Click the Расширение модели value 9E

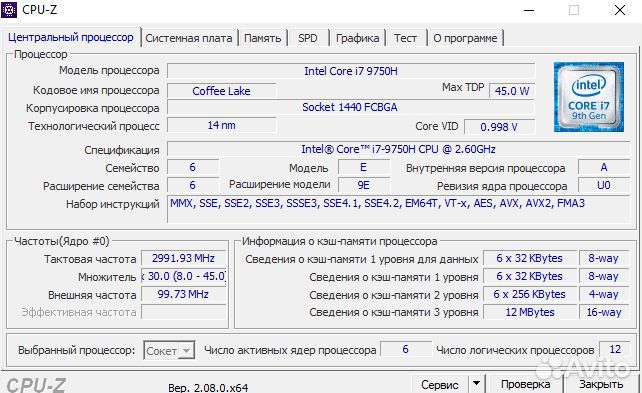point(364,185)
